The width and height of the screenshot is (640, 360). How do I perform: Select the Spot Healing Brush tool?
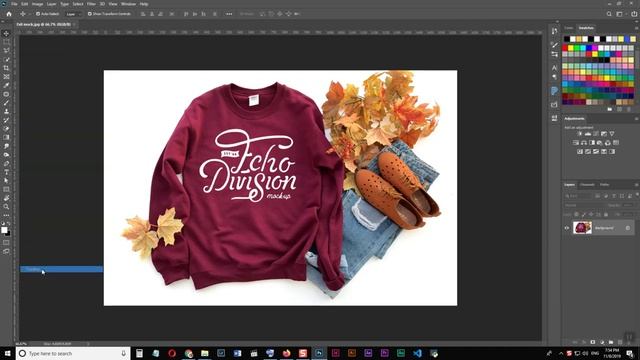pyautogui.click(x=6, y=94)
